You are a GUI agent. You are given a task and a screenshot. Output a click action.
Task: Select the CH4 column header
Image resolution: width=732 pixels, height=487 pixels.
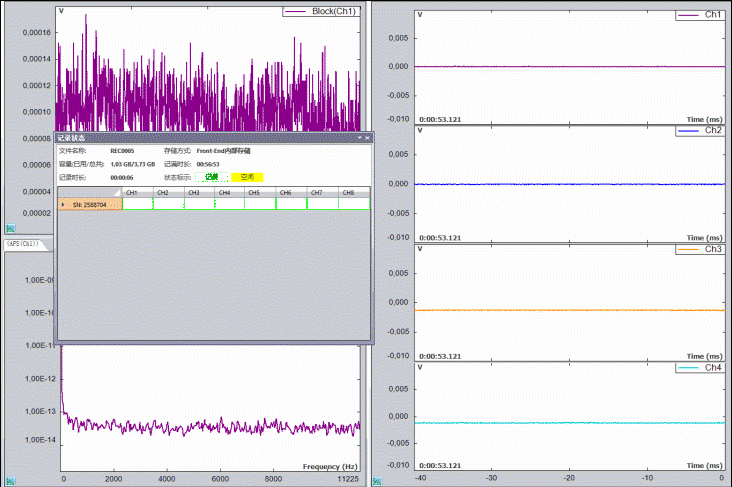click(224, 192)
